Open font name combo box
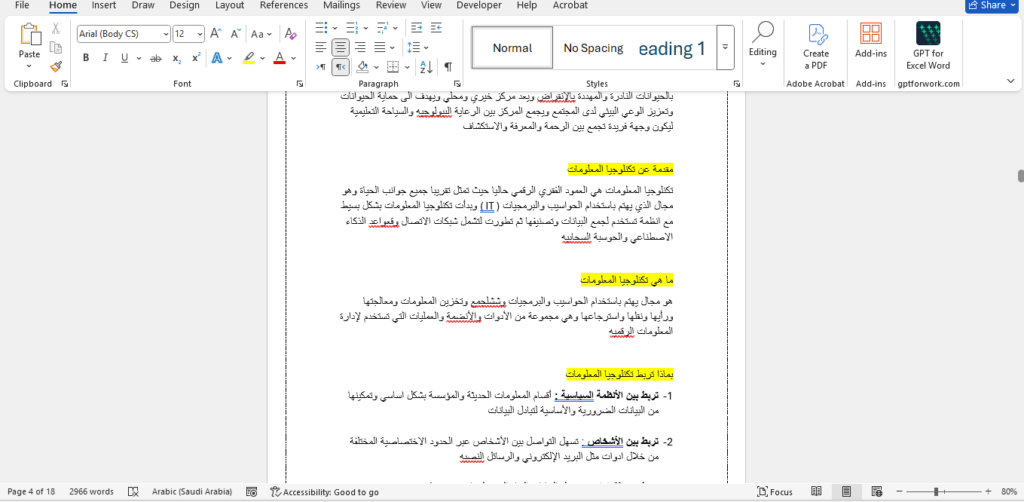Viewport: 1024px width, 502px height. click(x=123, y=34)
